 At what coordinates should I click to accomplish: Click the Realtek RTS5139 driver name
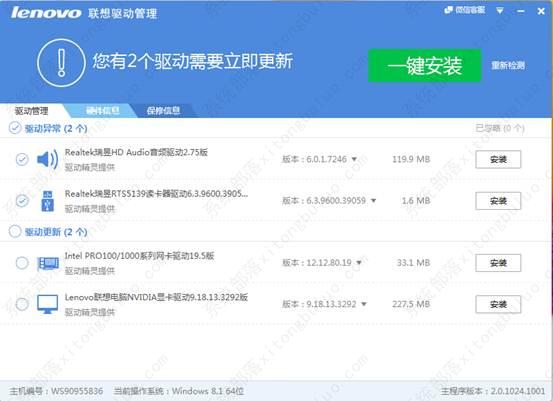pos(156,194)
